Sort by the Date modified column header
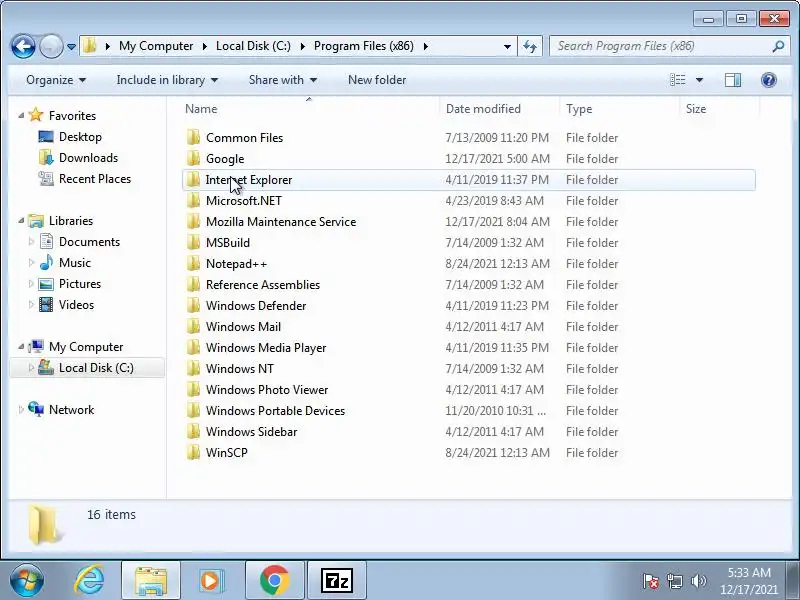This screenshot has width=800, height=600. [x=499, y=109]
